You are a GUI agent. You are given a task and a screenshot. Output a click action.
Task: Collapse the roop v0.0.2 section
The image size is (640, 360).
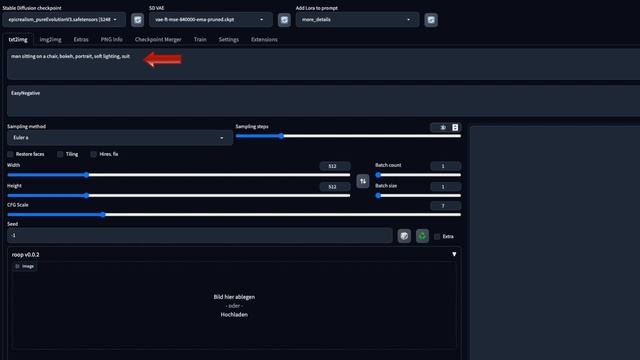coord(454,254)
